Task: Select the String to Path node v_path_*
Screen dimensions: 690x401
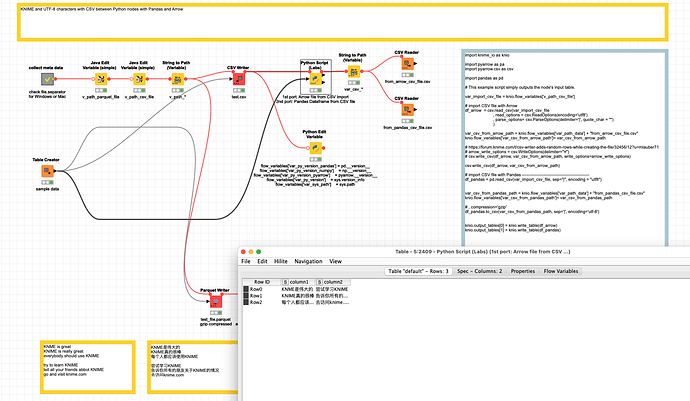Action: coord(177,79)
